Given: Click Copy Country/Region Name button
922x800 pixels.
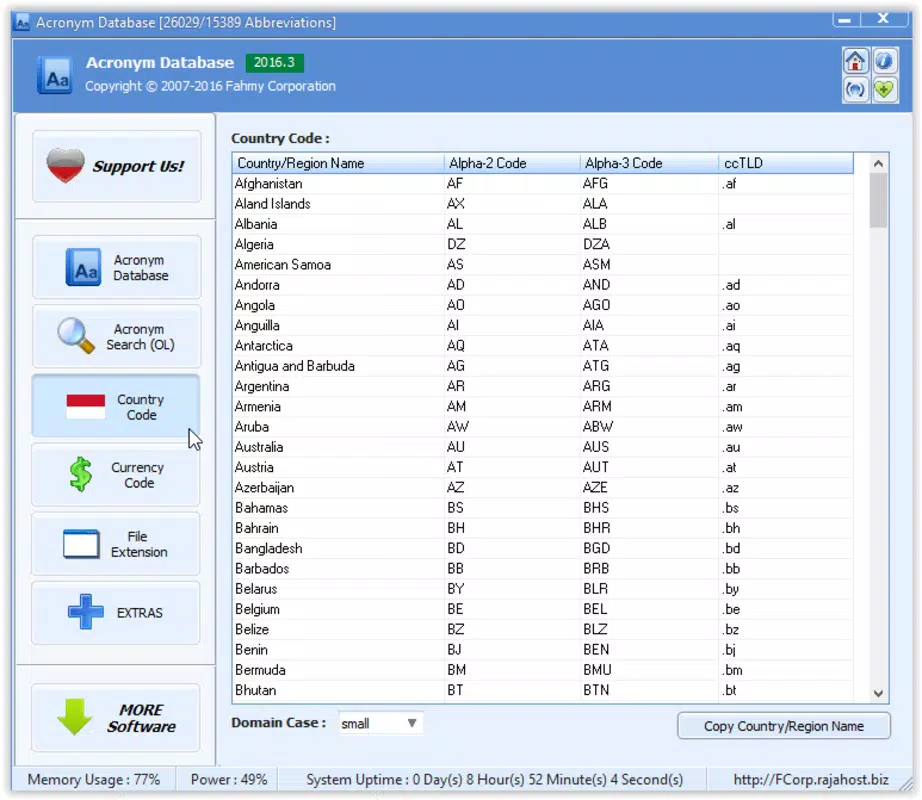Looking at the screenshot, I should click(784, 726).
